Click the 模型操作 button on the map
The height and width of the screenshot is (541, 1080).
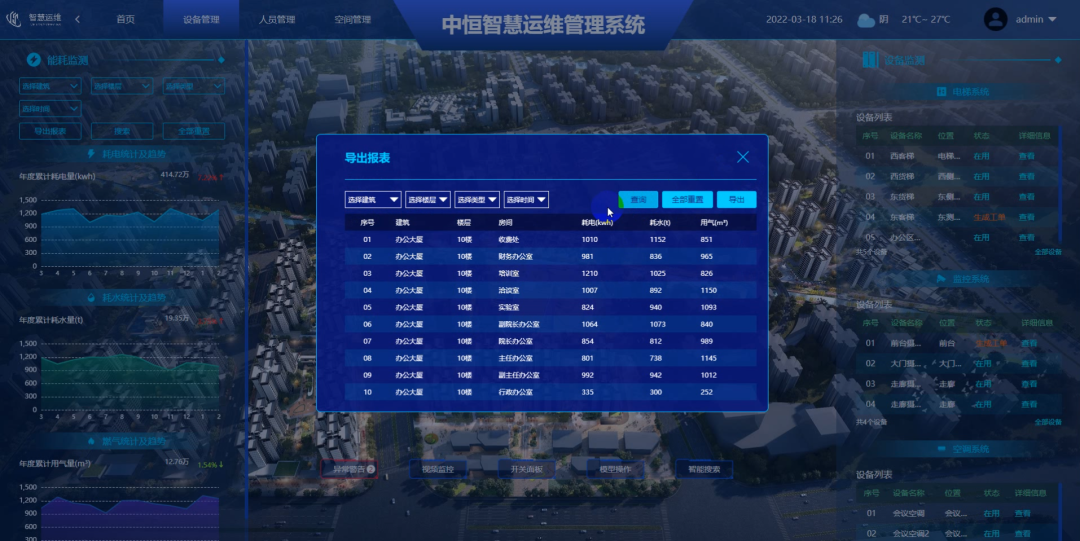615,469
